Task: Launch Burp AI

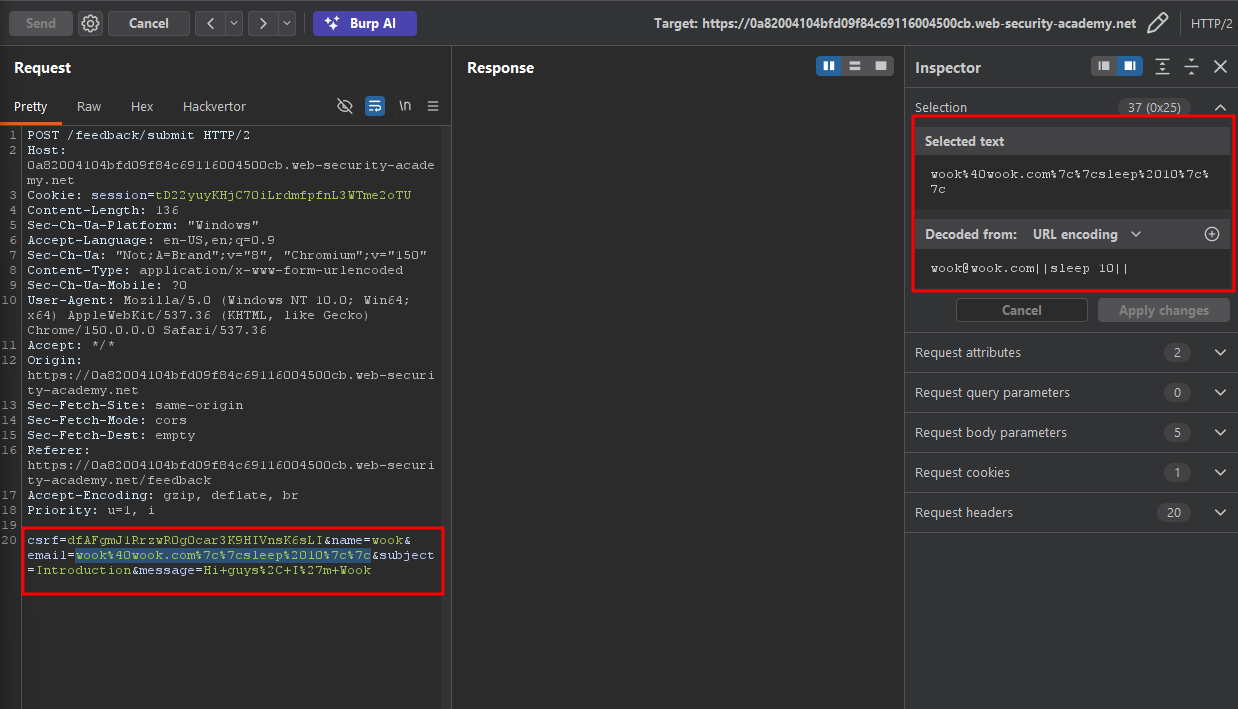Action: pos(365,23)
